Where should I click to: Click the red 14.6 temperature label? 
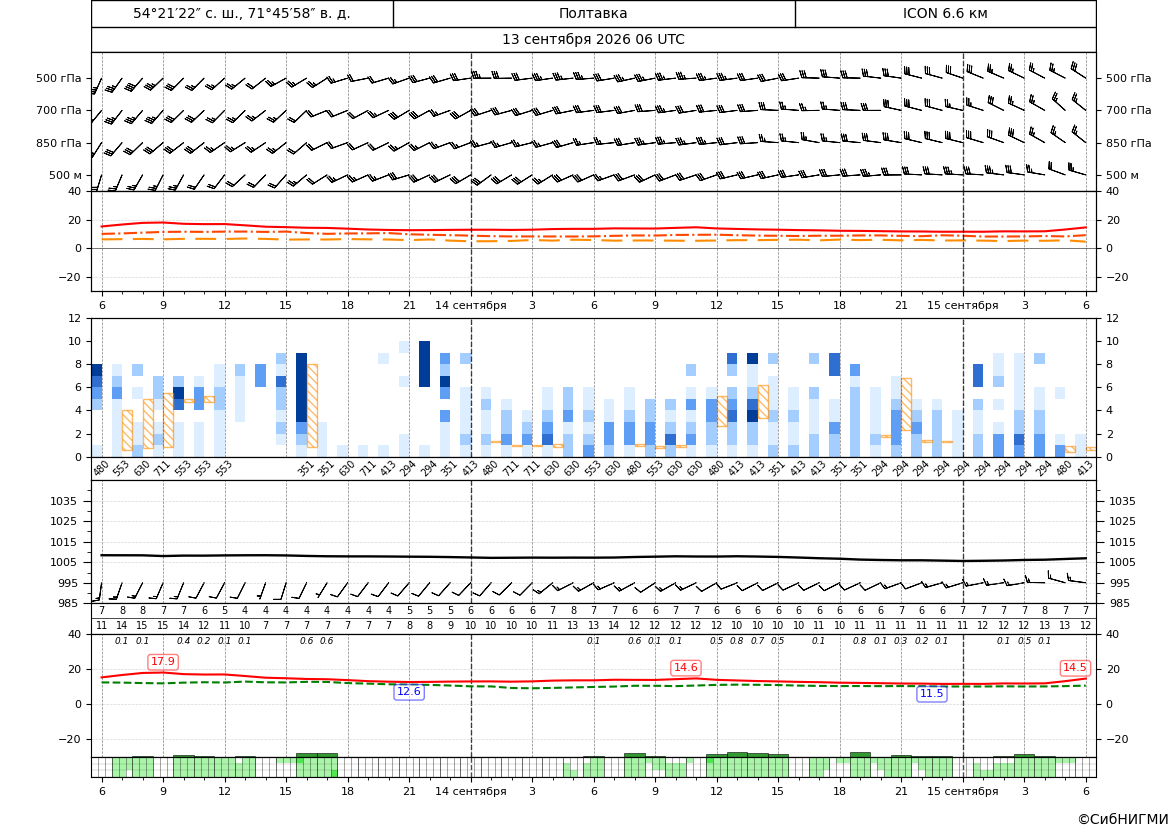[x=685, y=667]
